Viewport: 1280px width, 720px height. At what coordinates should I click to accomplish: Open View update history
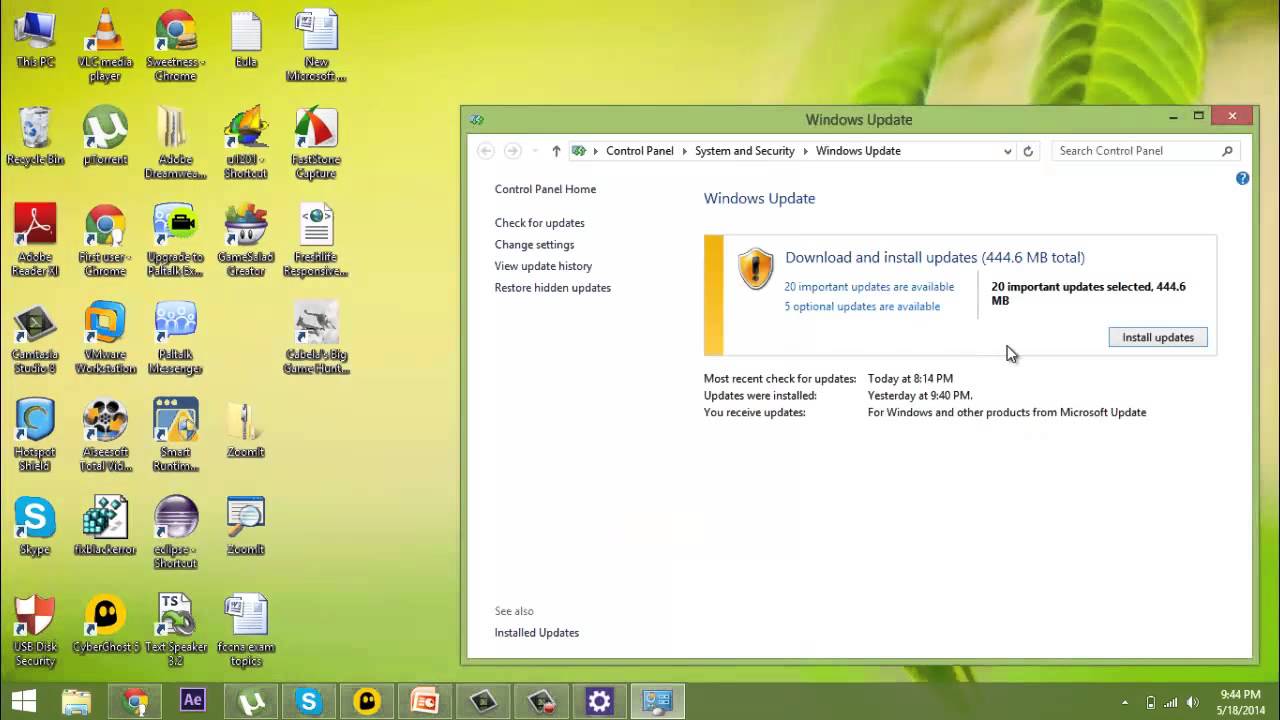click(x=543, y=266)
